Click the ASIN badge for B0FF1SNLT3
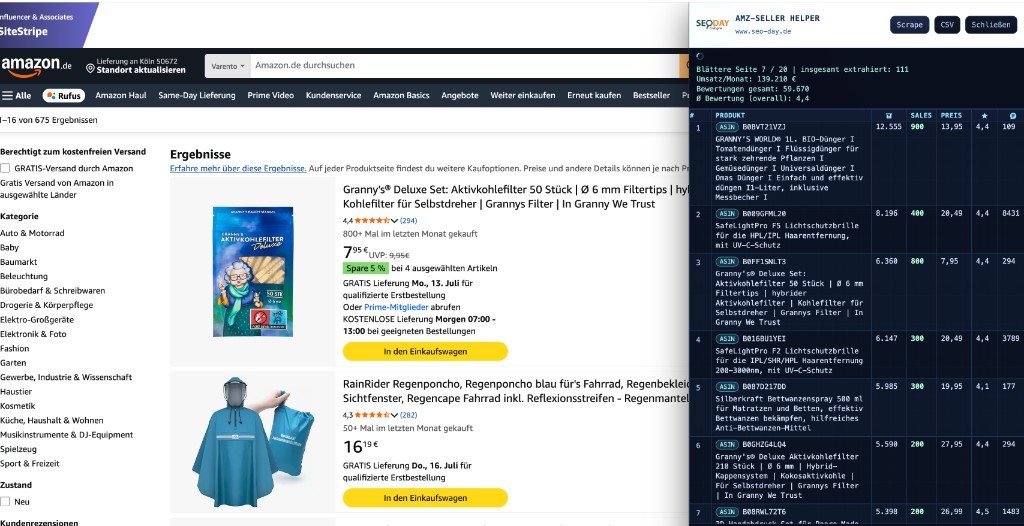 pyautogui.click(x=727, y=261)
